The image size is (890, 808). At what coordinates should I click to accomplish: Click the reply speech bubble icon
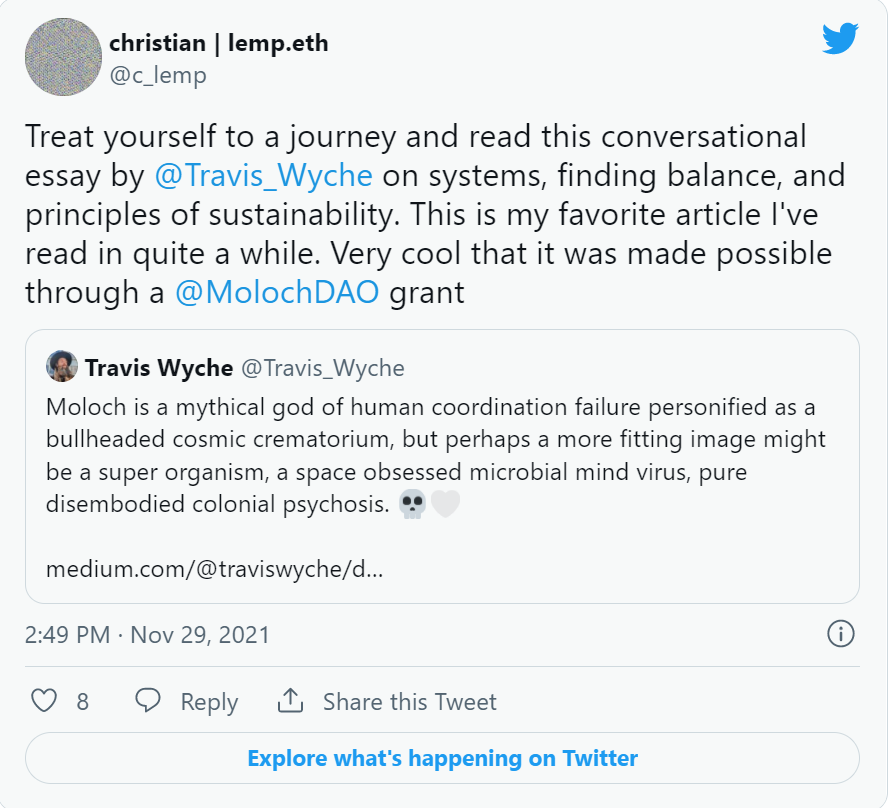pyautogui.click(x=148, y=700)
